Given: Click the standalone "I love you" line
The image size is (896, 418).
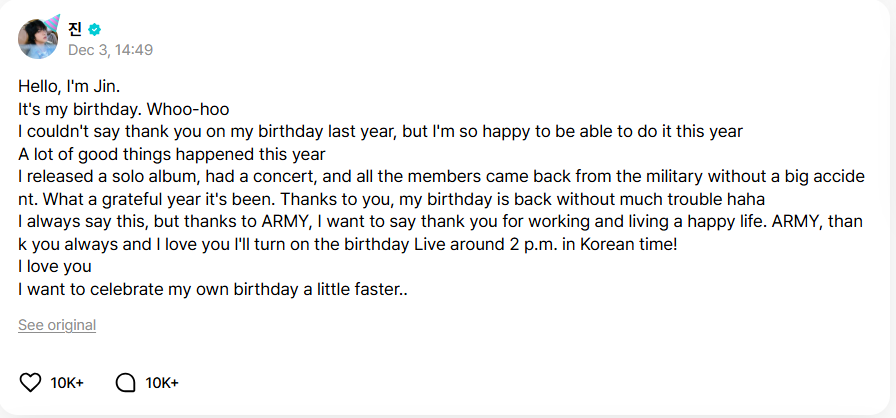Looking at the screenshot, I should pos(55,267).
